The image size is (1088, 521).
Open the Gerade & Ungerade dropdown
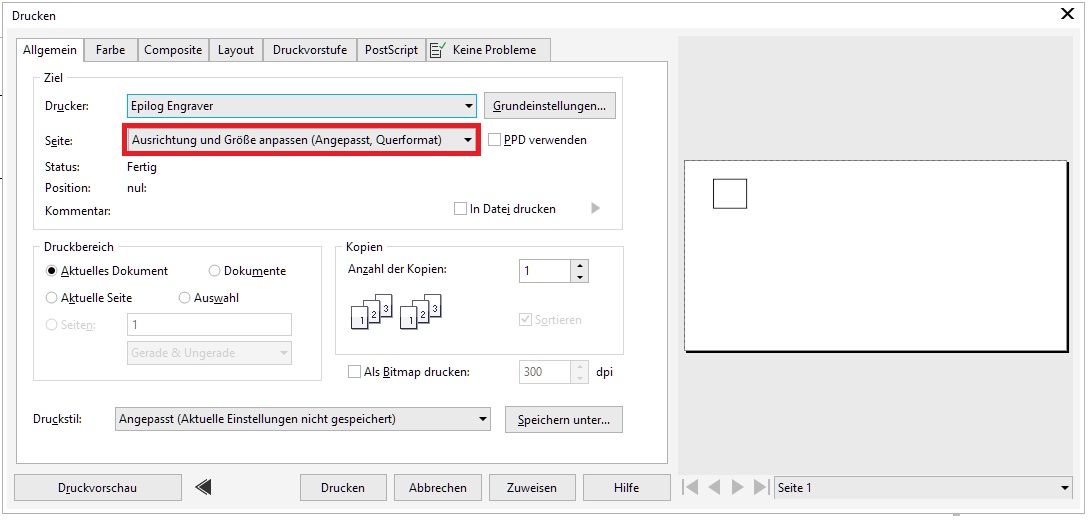tap(209, 352)
